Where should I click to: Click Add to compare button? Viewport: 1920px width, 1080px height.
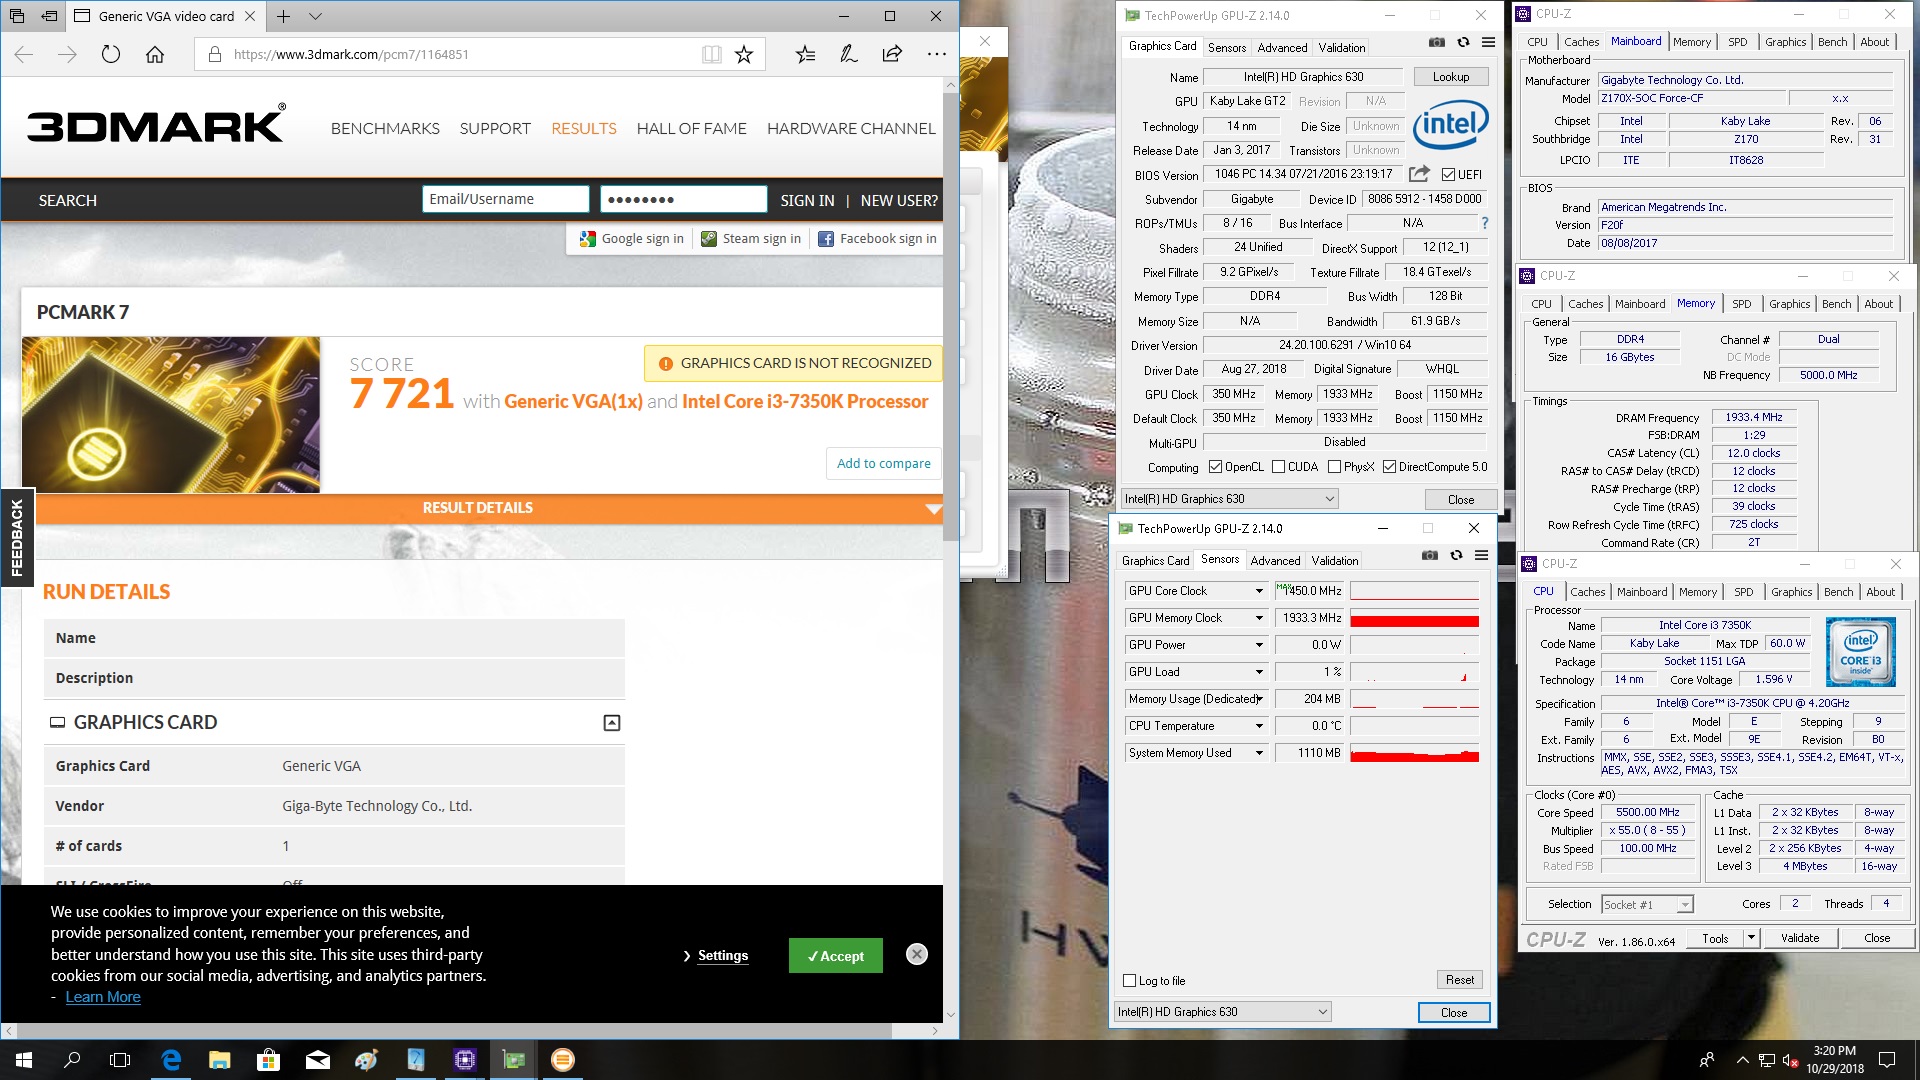pyautogui.click(x=884, y=464)
